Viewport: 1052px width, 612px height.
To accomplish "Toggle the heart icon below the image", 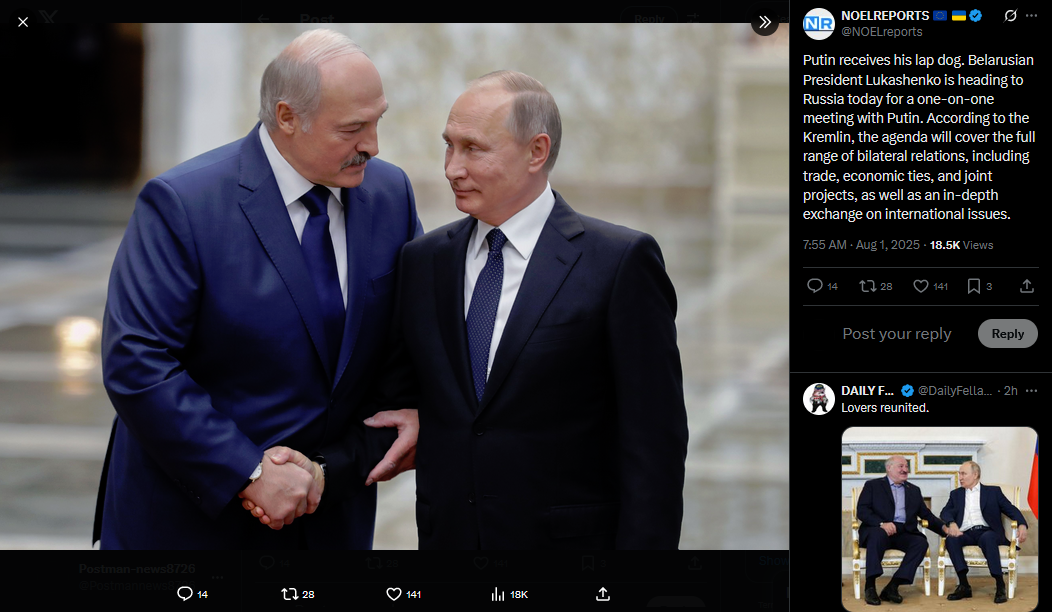I will pyautogui.click(x=394, y=594).
